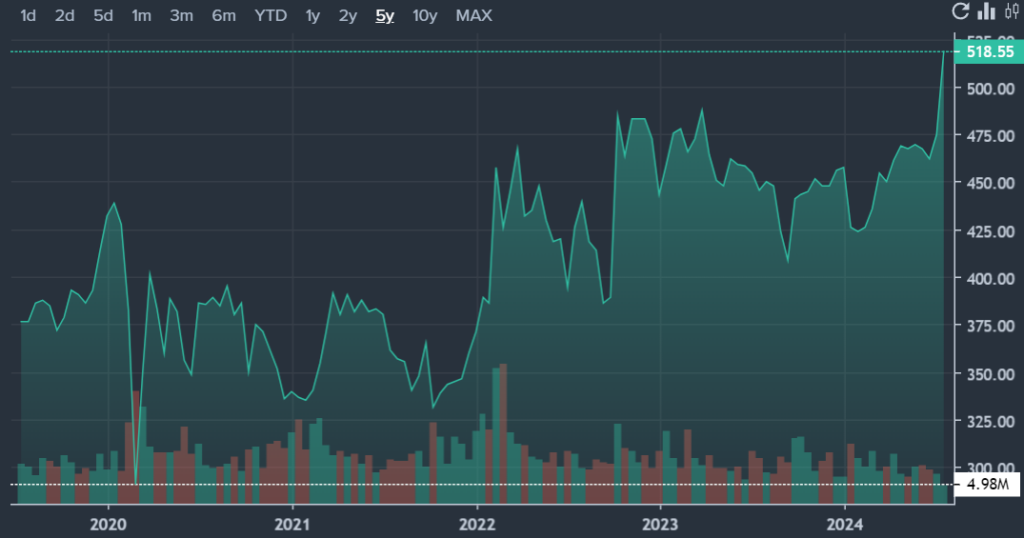The height and width of the screenshot is (538, 1024).
Task: Toggle the volume bars icon
Action: [986, 12]
